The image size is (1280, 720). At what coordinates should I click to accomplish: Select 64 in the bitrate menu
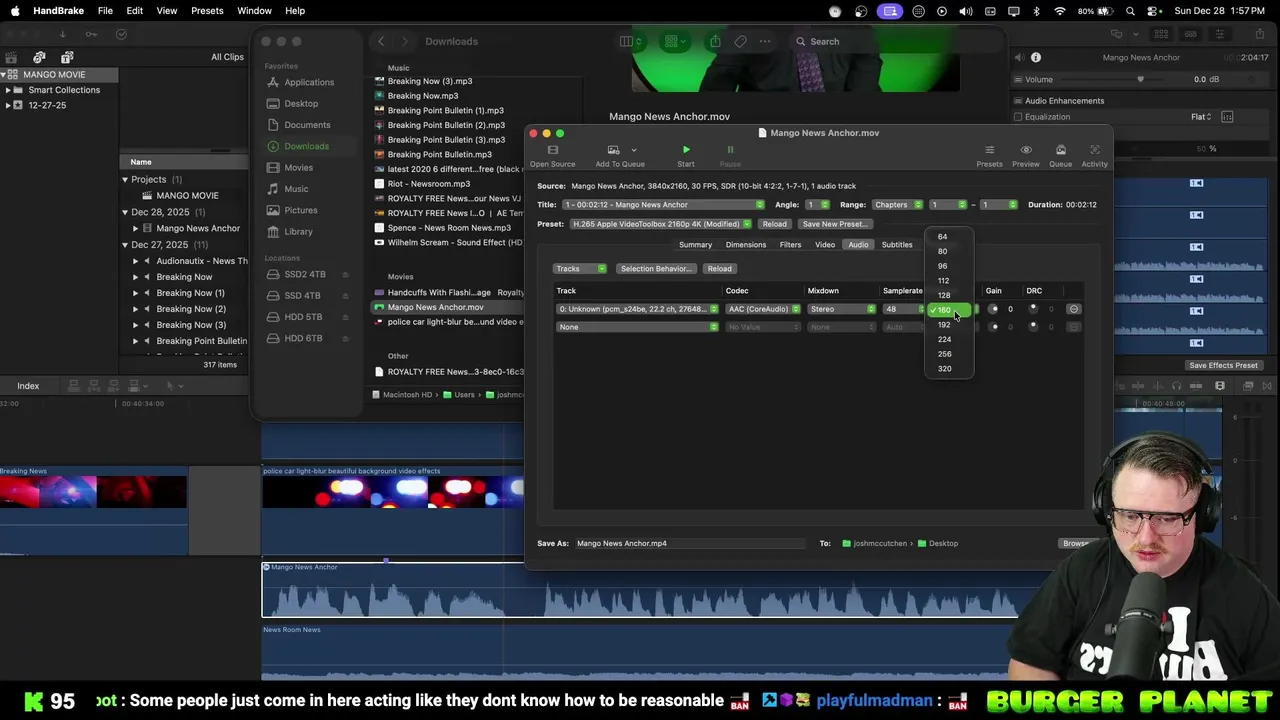[949, 237]
